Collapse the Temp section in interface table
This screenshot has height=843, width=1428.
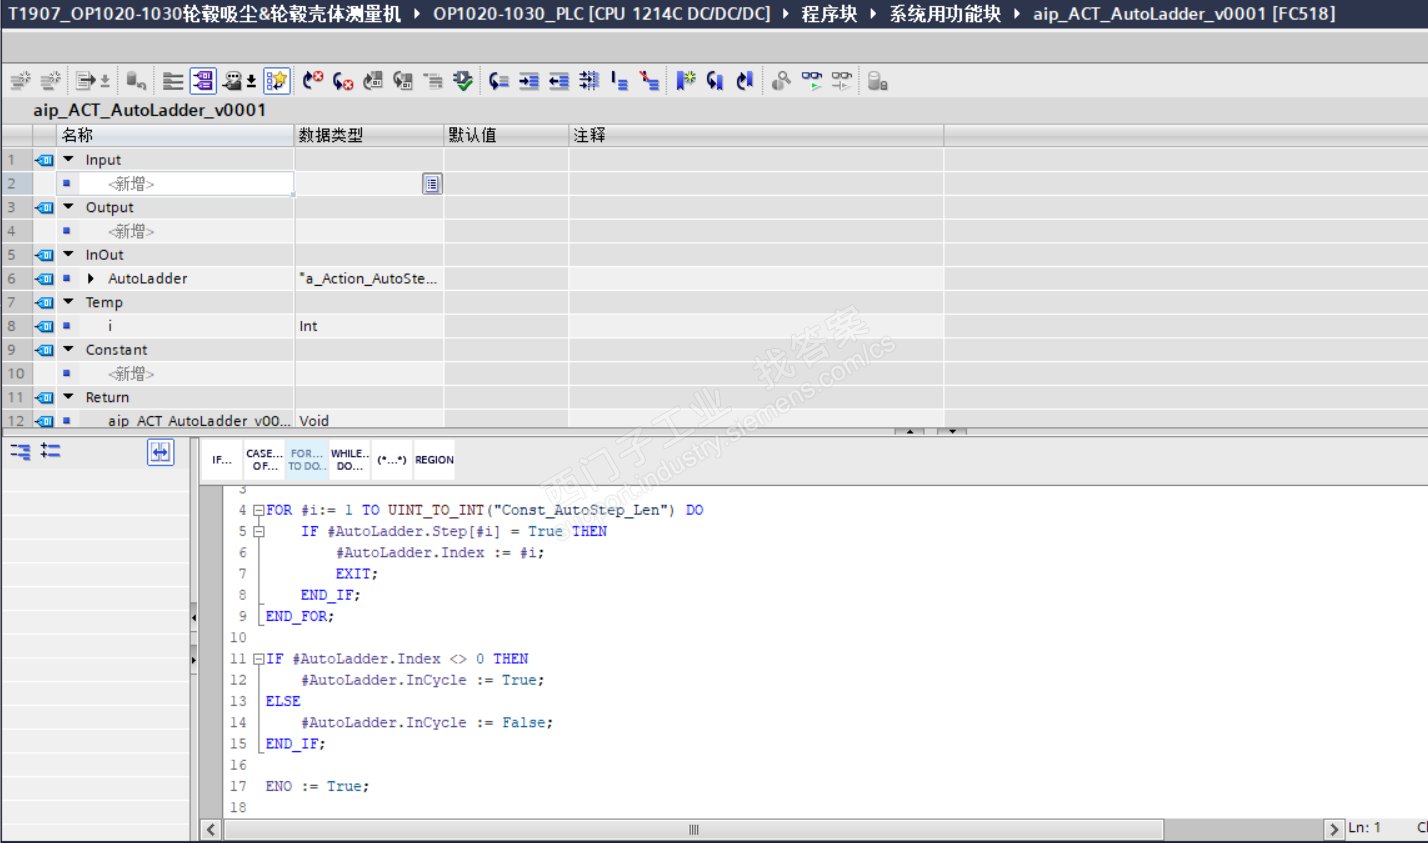[x=69, y=302]
